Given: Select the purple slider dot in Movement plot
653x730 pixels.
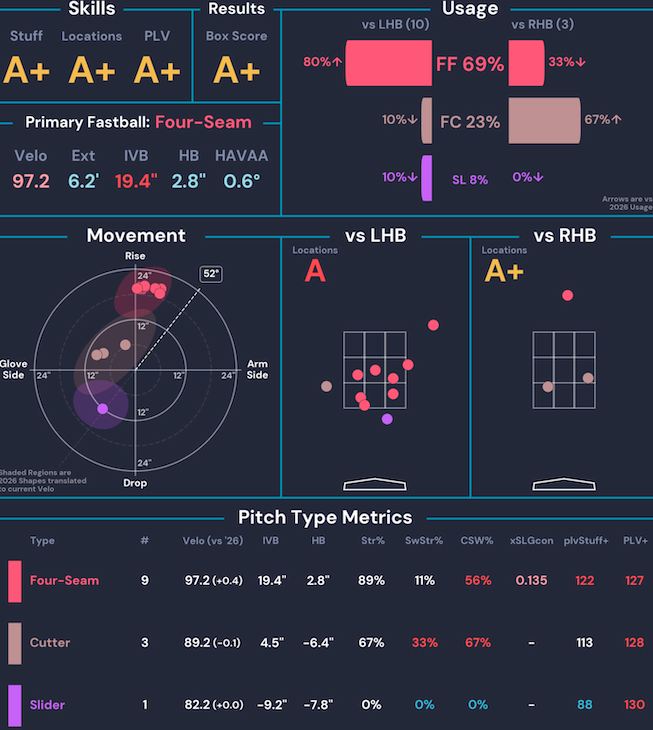Looking at the screenshot, I should 102,408.
